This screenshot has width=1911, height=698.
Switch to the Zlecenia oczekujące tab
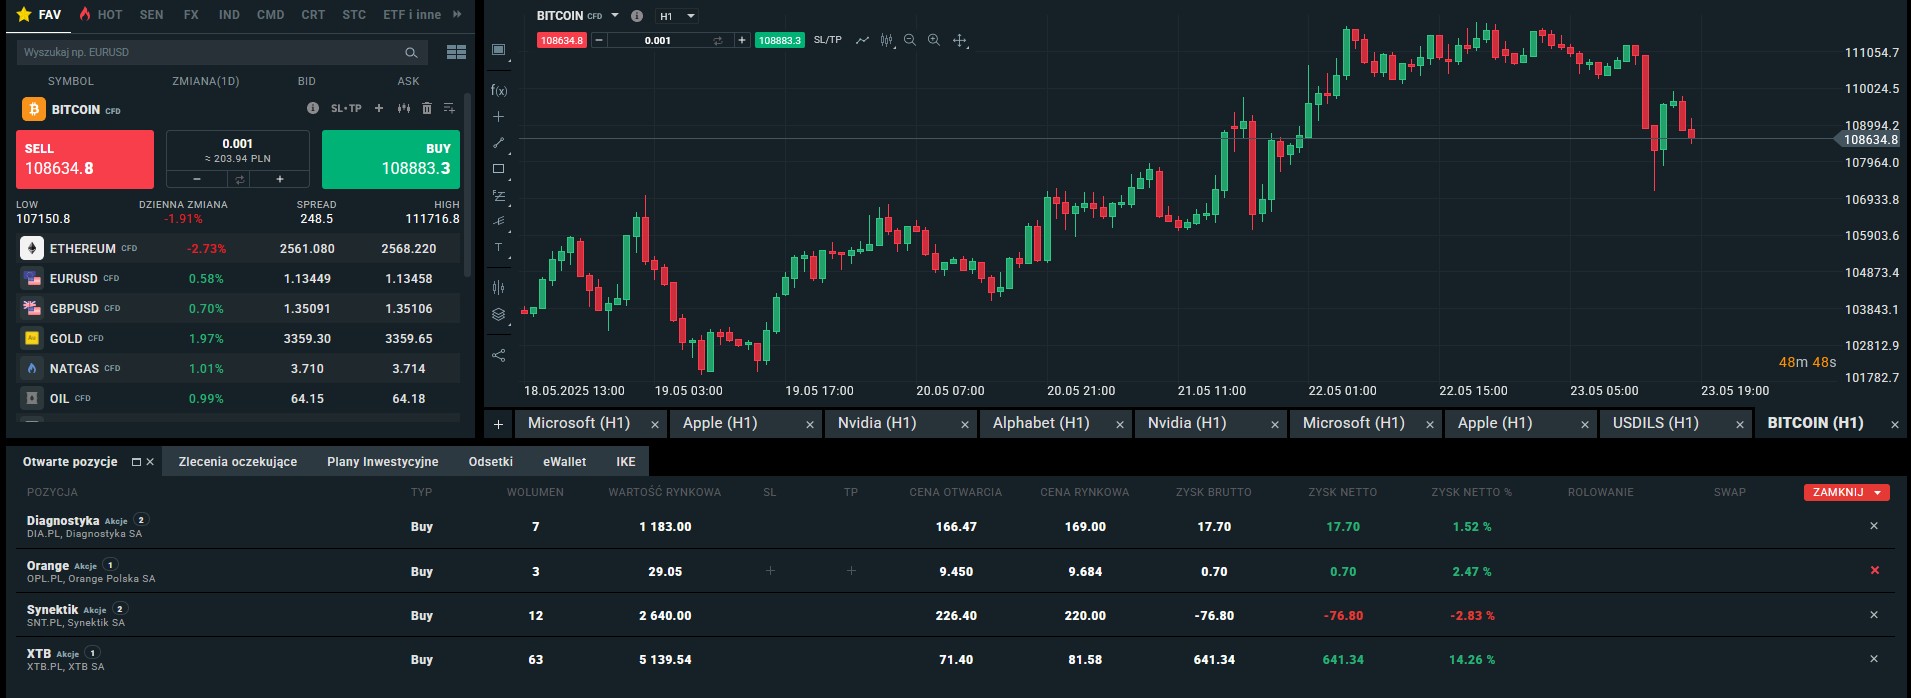point(238,462)
